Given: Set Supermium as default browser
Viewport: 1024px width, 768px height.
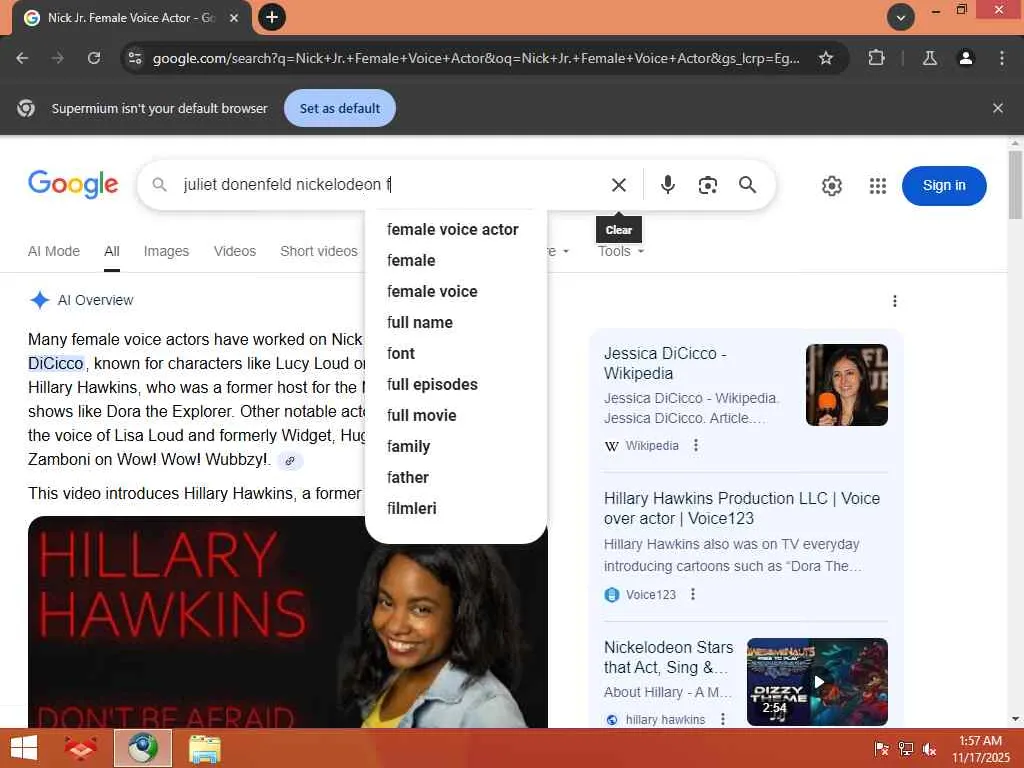Looking at the screenshot, I should click(340, 108).
